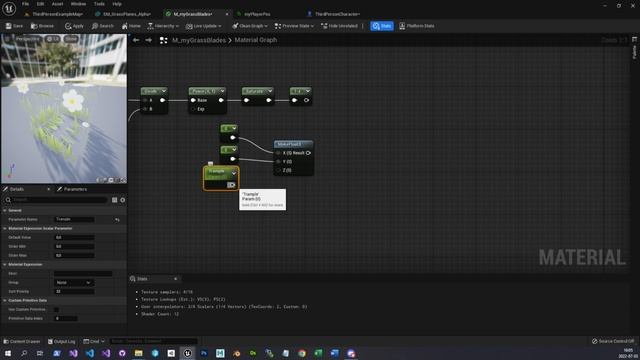The height and width of the screenshot is (360, 640).
Task: Open the File menu
Action: 25,4
